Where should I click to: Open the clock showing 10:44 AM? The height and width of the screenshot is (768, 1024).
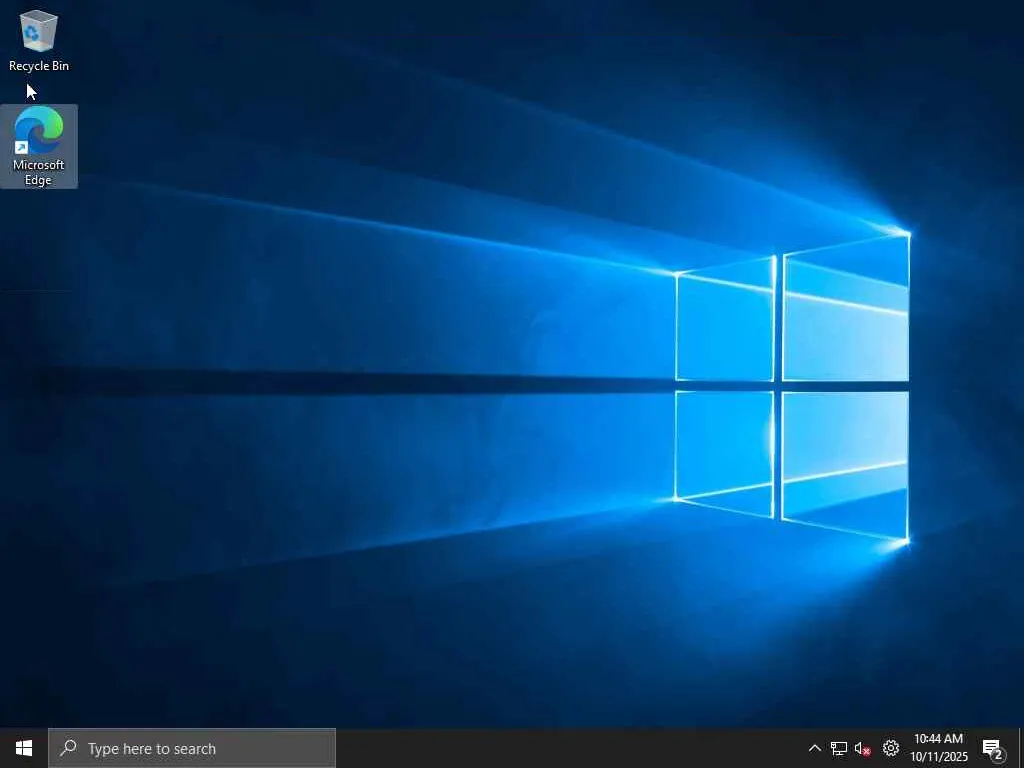pos(938,748)
